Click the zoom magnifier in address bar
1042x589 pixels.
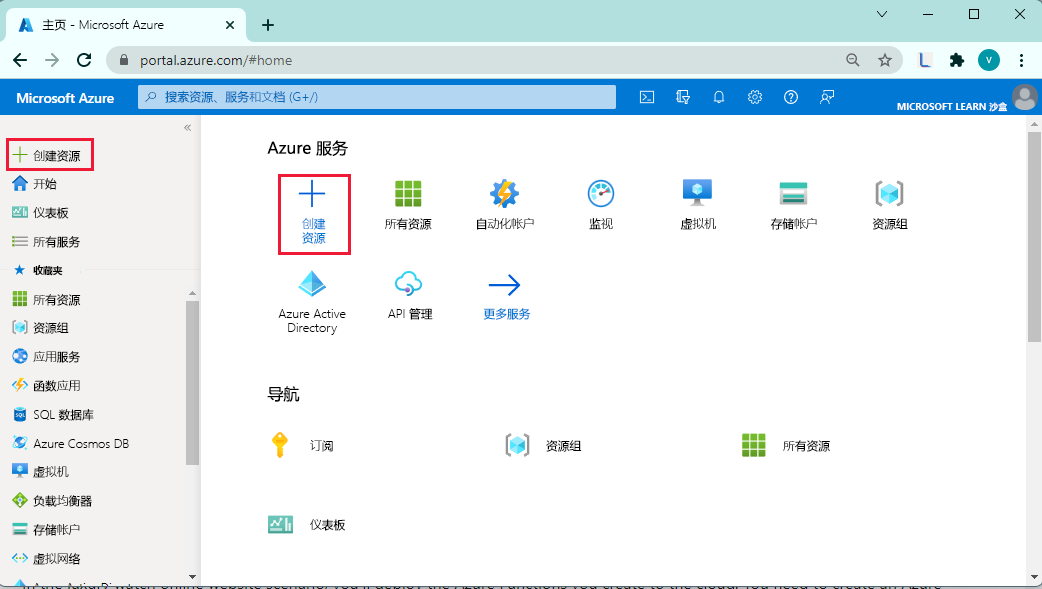point(853,60)
